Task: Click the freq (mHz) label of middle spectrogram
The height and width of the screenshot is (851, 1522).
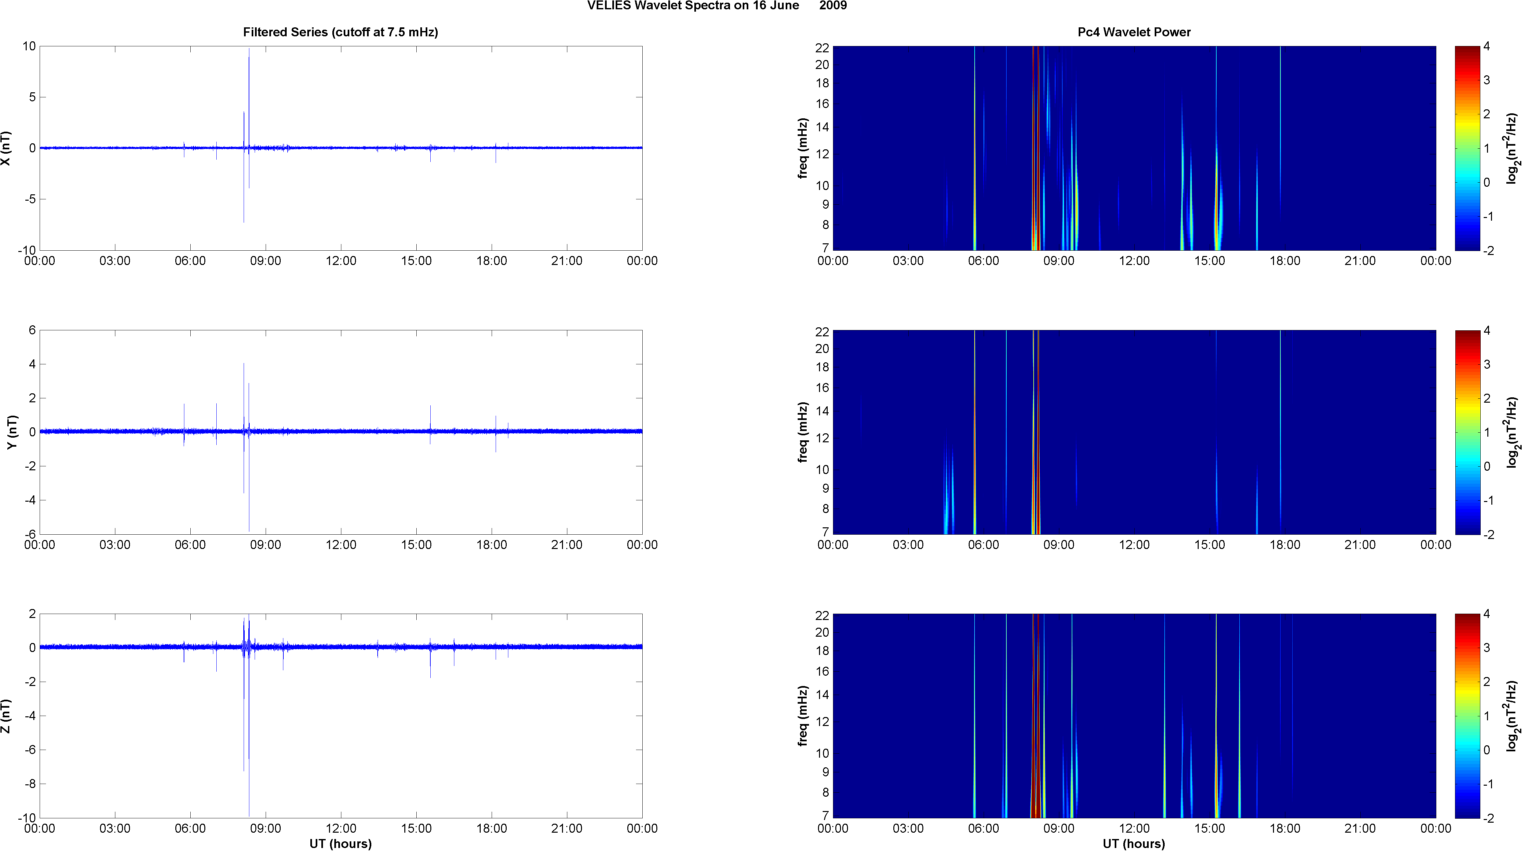Action: click(x=803, y=432)
